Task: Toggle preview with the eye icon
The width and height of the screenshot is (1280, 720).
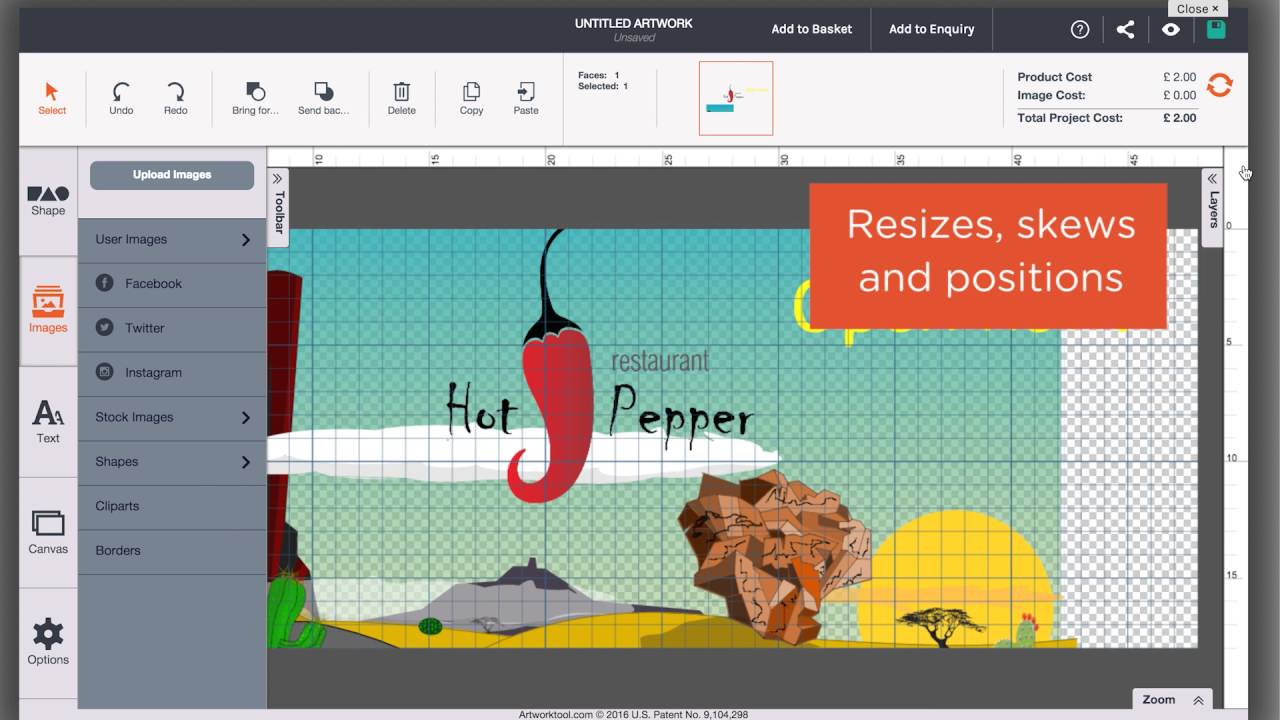Action: coord(1171,29)
